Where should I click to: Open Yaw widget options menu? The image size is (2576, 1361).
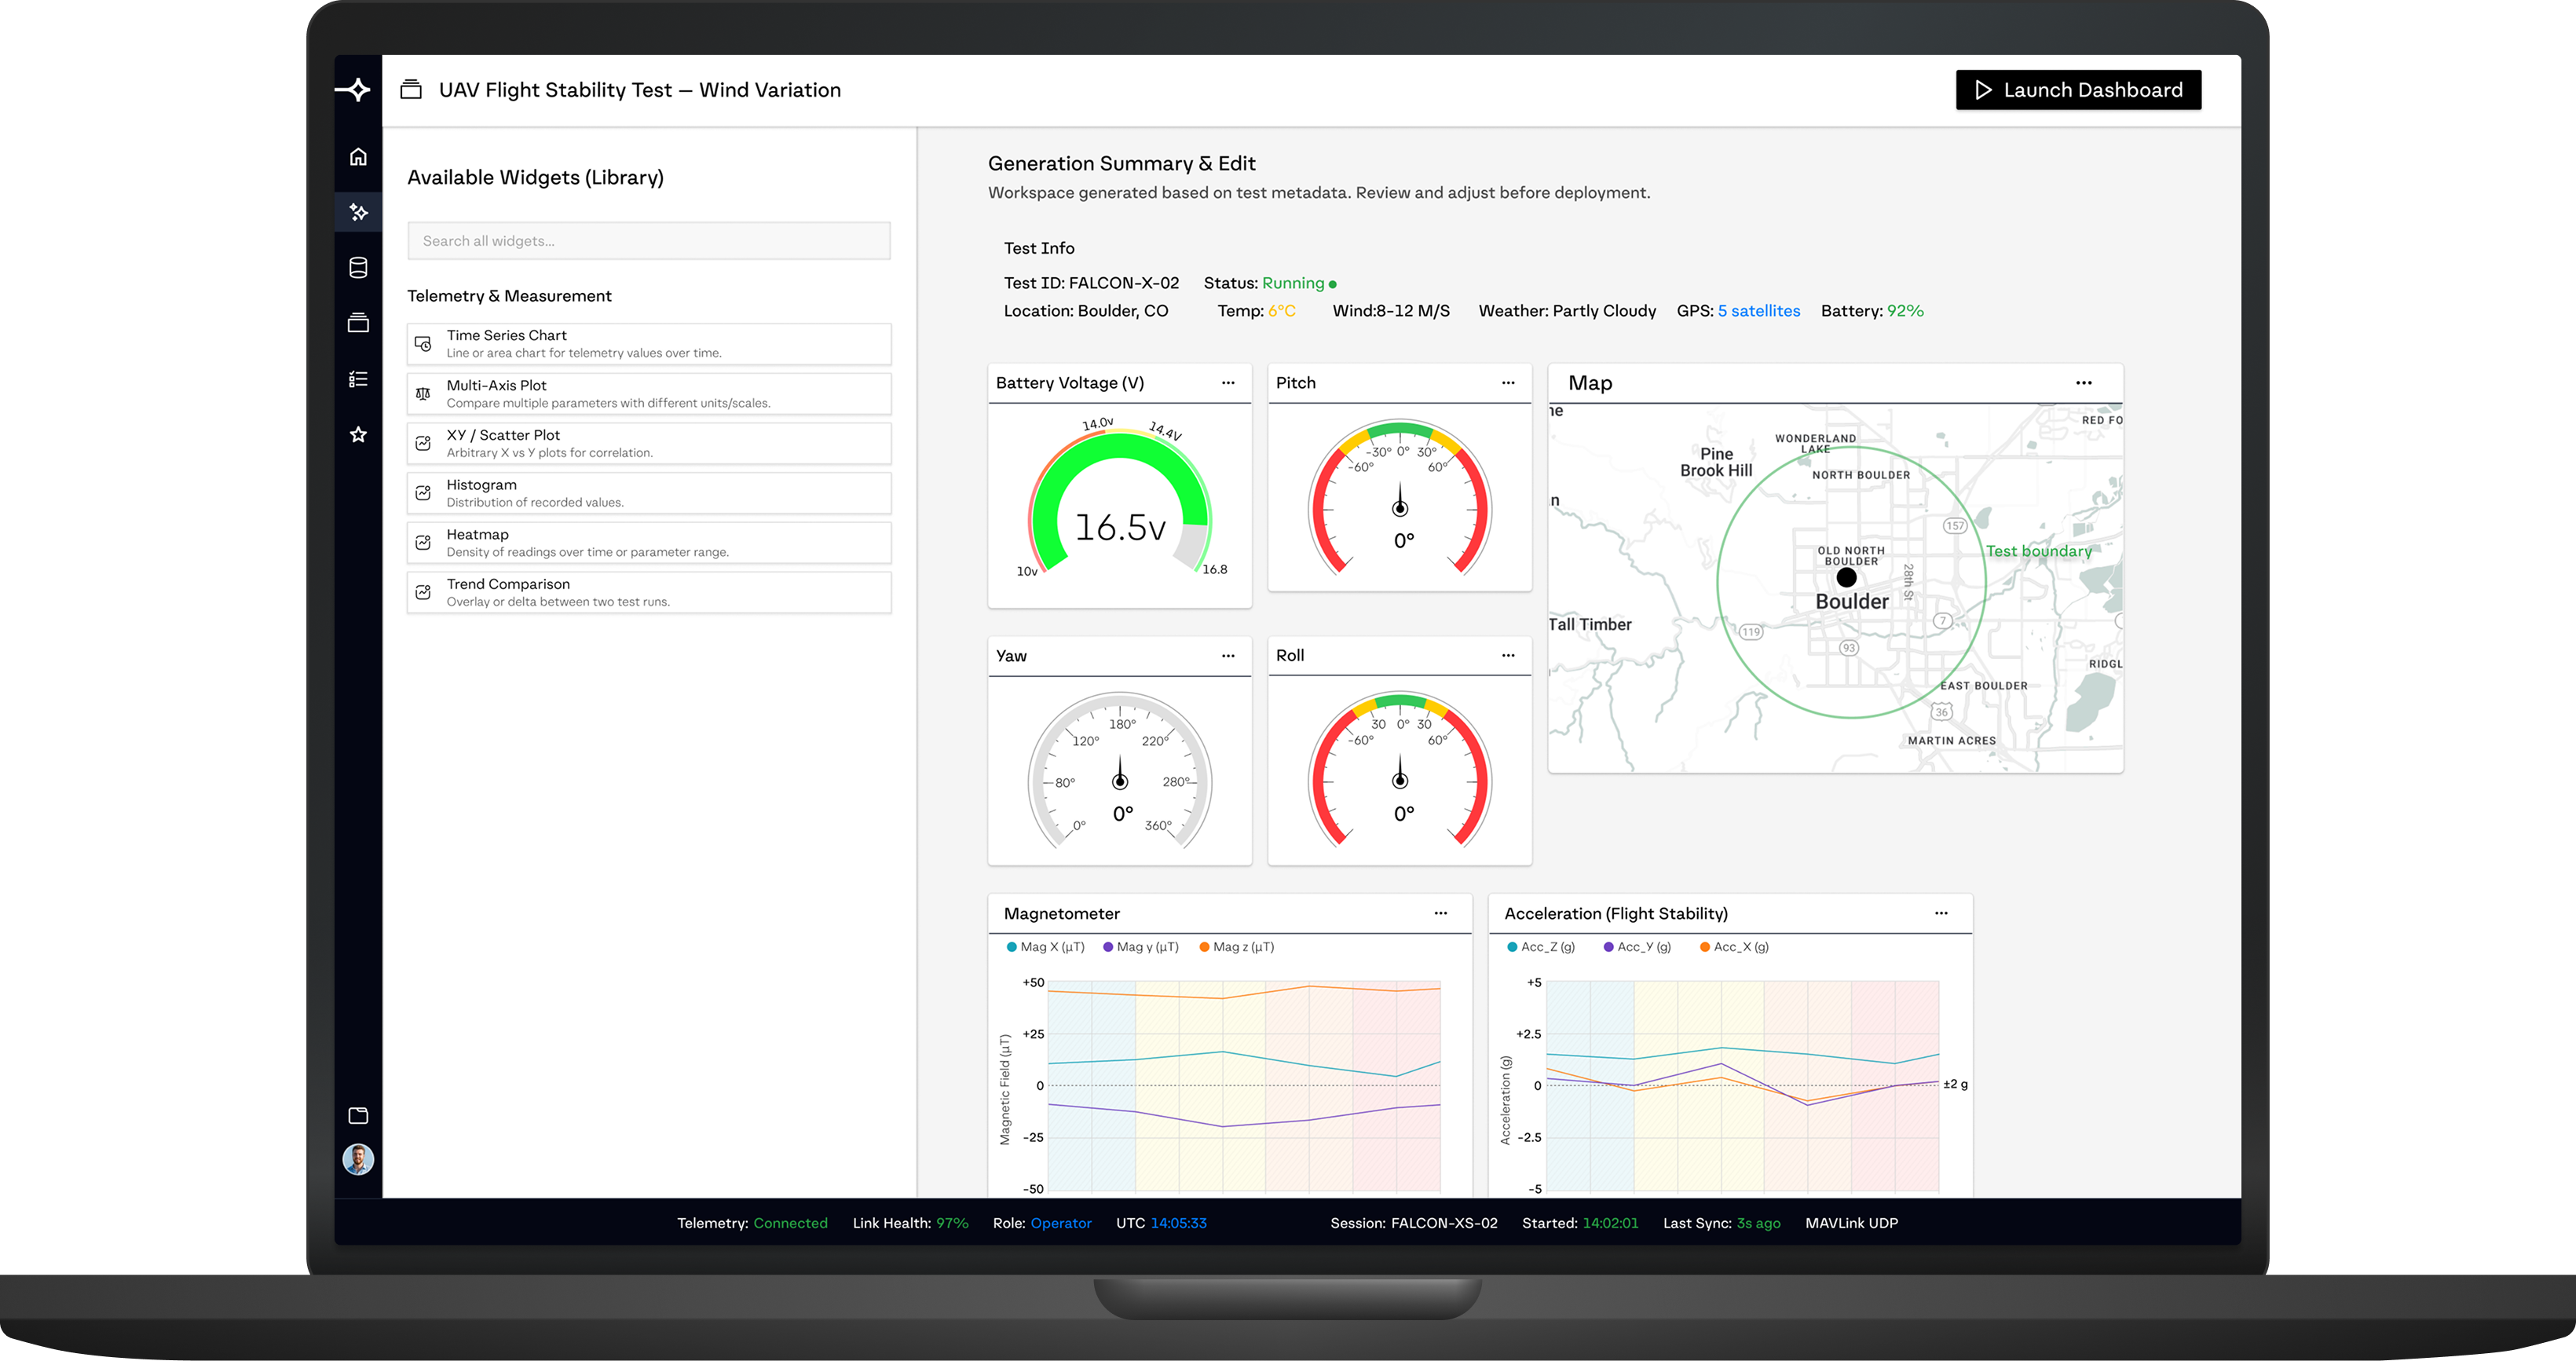(1228, 656)
